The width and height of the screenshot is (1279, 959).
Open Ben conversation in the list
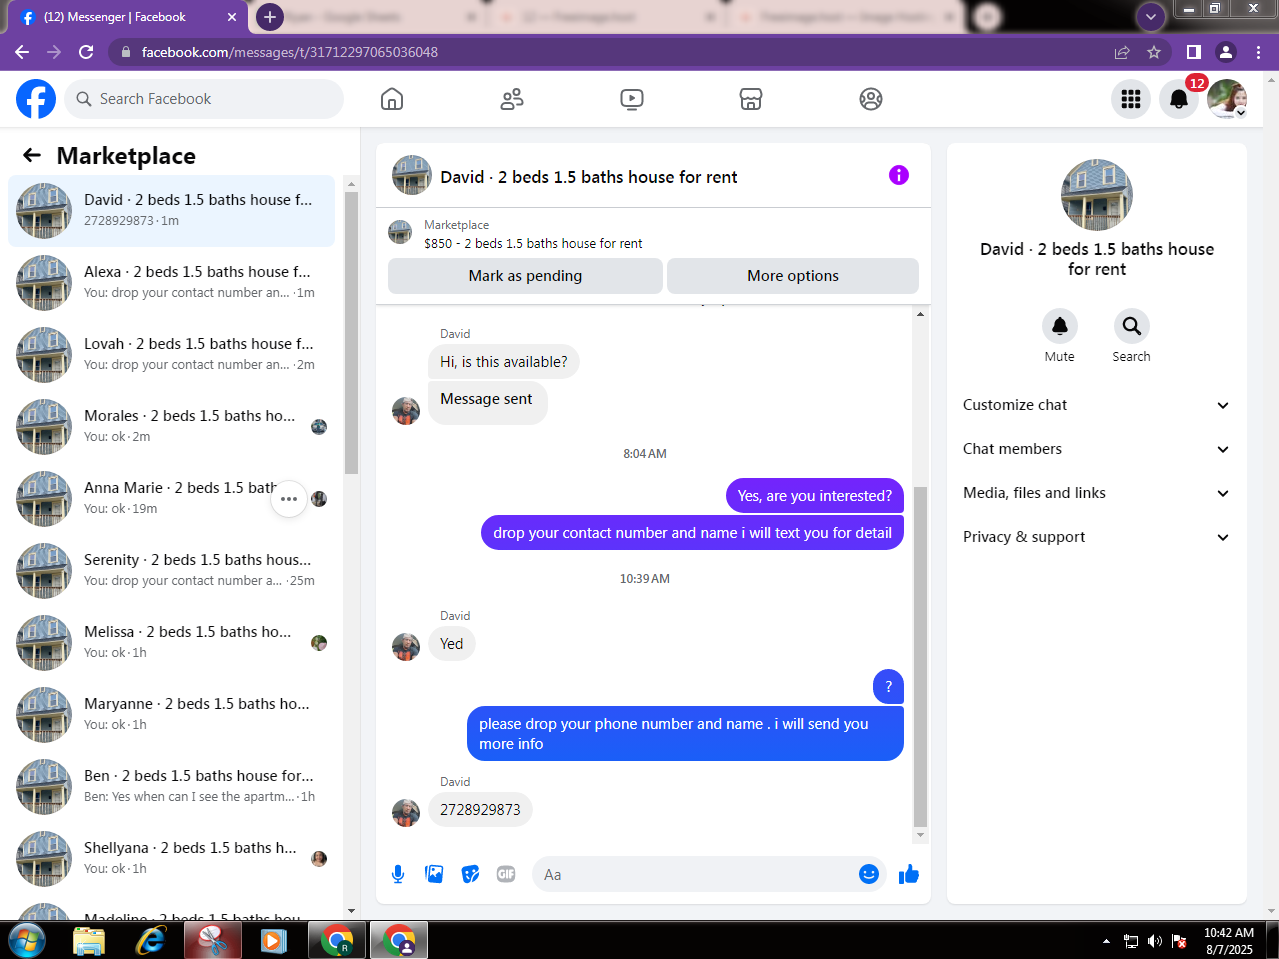tap(171, 787)
